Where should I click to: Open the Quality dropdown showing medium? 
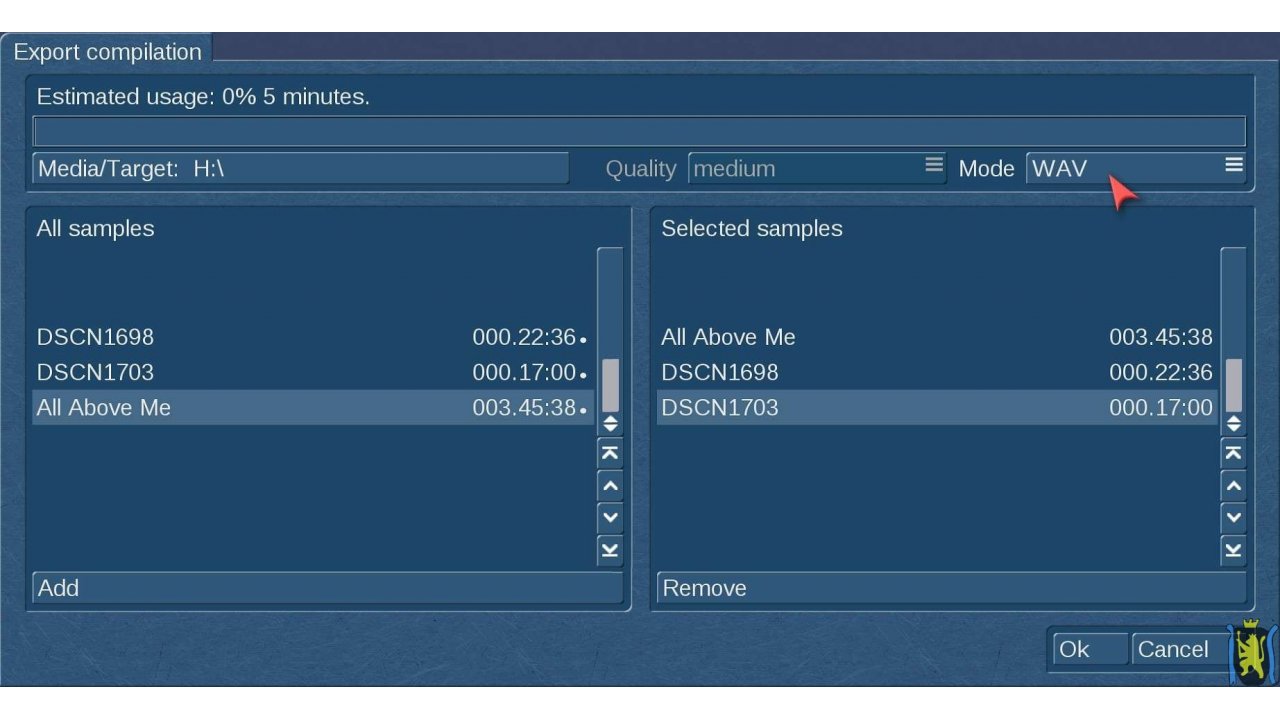pos(817,168)
